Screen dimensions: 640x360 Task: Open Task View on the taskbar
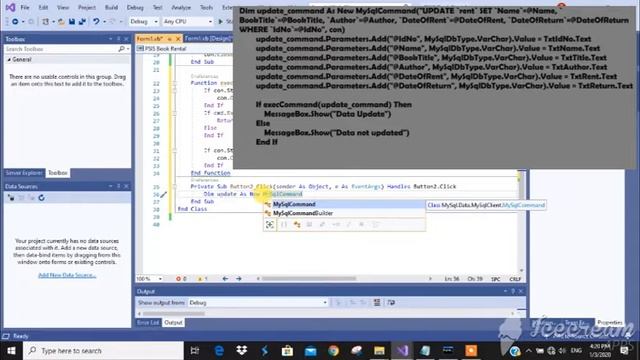pyautogui.click(x=195, y=351)
